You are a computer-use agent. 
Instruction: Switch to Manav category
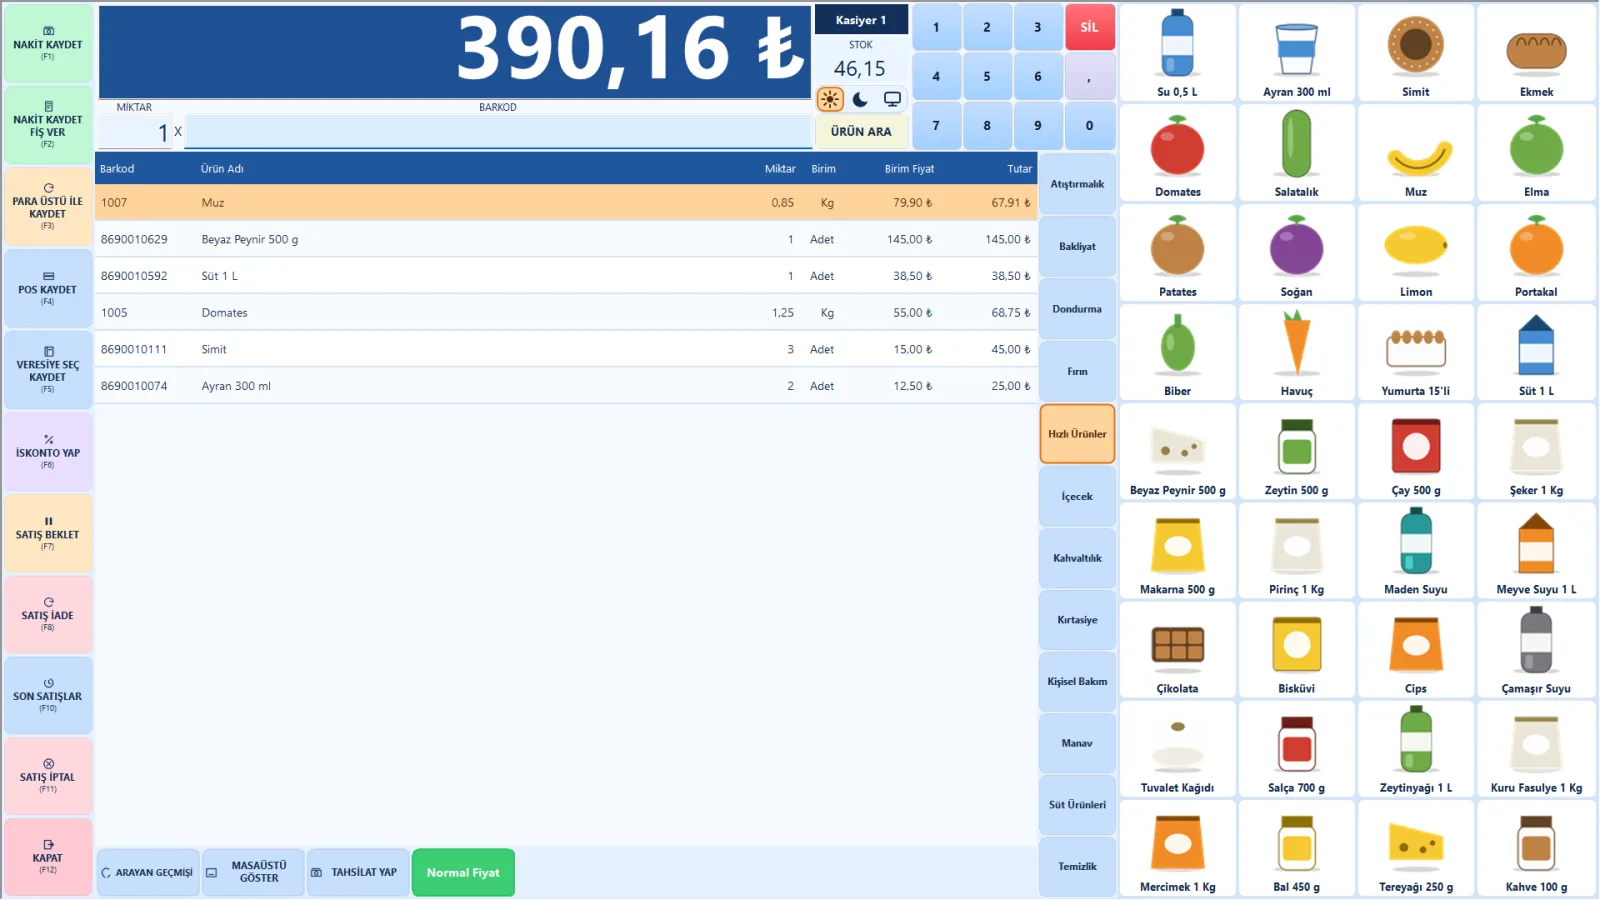pyautogui.click(x=1077, y=743)
